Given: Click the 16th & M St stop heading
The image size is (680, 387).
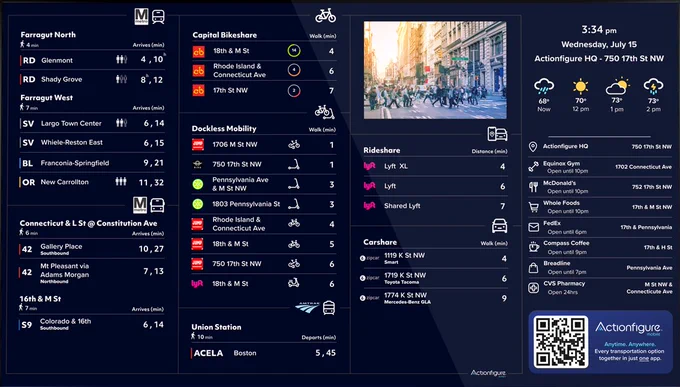Looking at the screenshot, I should [40, 299].
